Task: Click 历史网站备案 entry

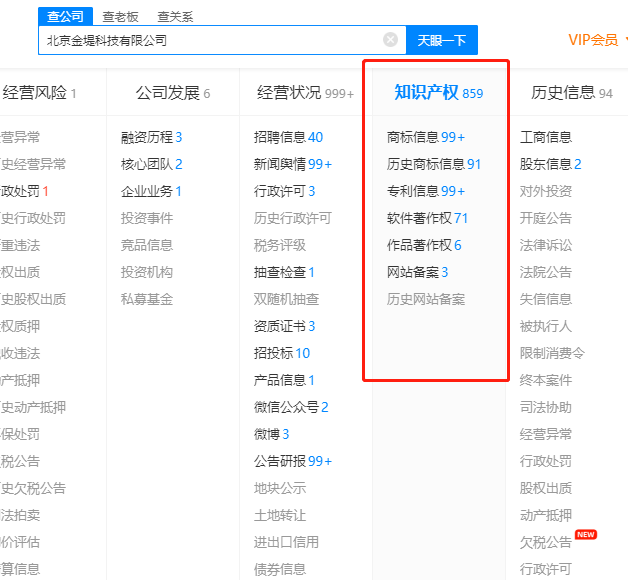Action: pos(426,299)
